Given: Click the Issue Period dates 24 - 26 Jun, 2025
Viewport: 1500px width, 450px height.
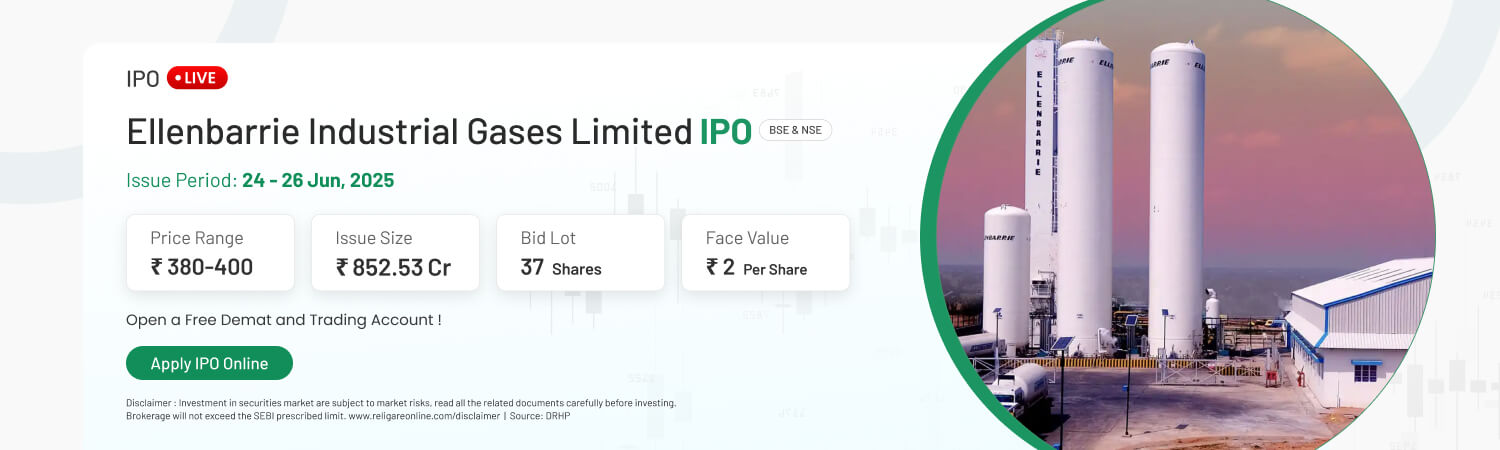Looking at the screenshot, I should pyautogui.click(x=318, y=181).
